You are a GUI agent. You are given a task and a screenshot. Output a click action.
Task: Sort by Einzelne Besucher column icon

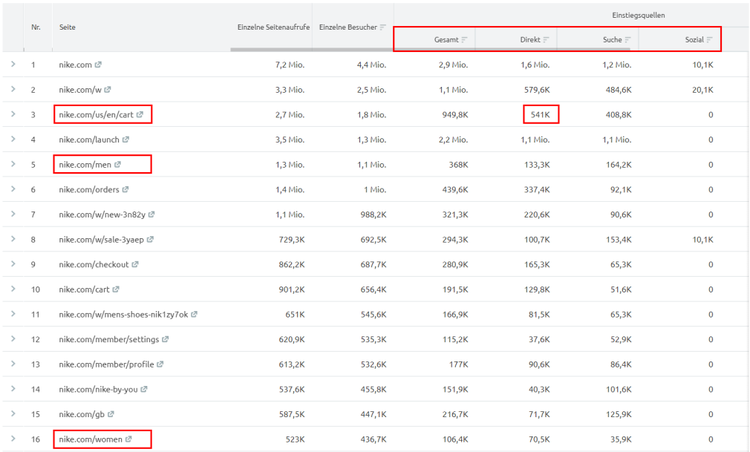coord(383,27)
